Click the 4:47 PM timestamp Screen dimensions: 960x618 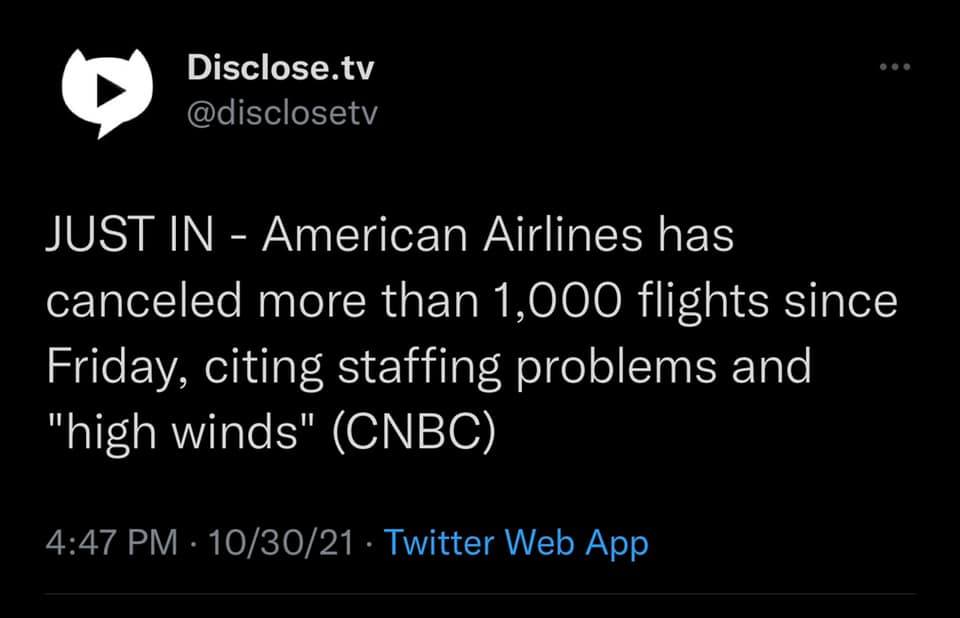click(112, 543)
